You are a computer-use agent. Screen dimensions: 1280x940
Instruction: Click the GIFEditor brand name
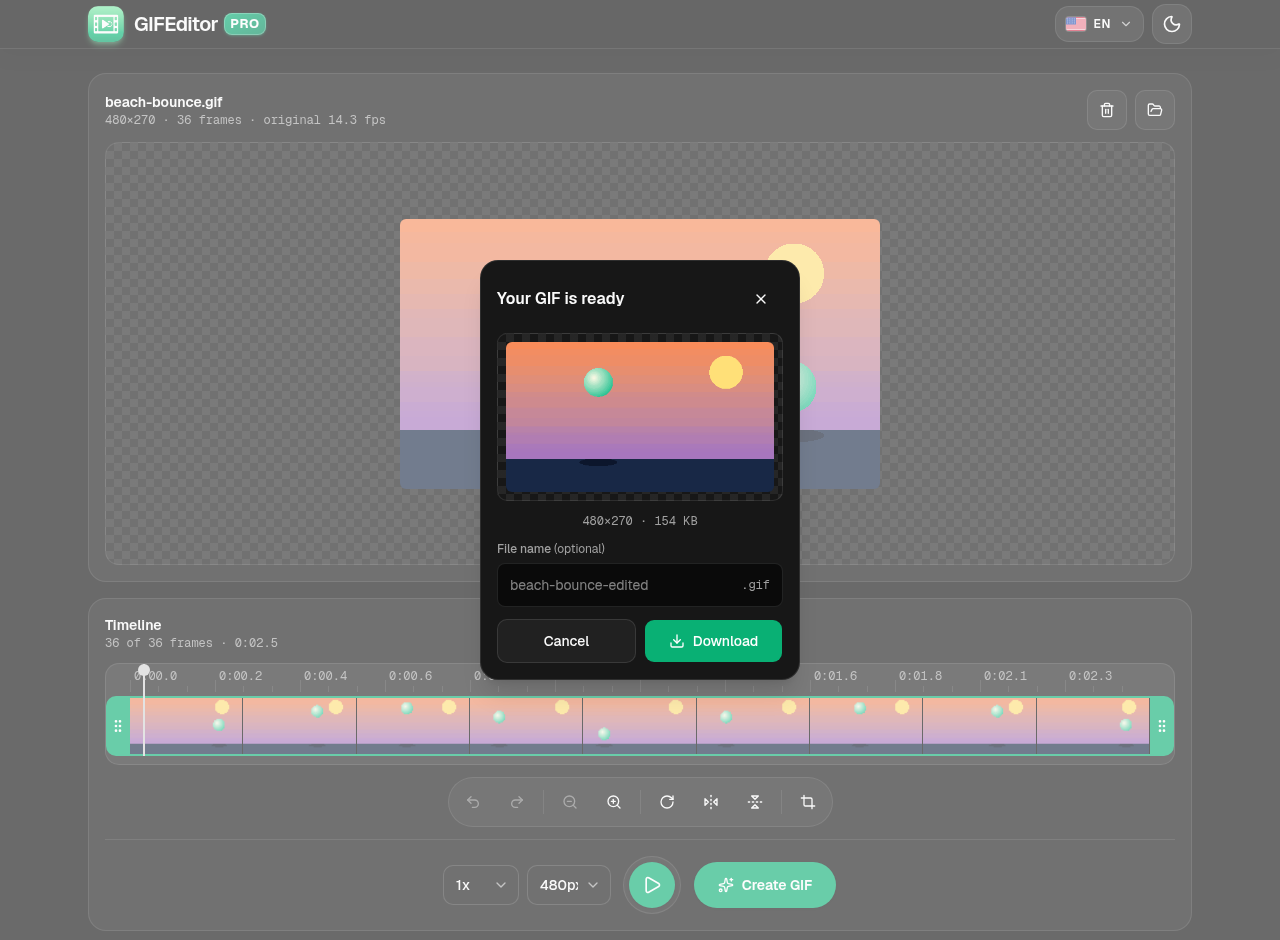coord(176,24)
